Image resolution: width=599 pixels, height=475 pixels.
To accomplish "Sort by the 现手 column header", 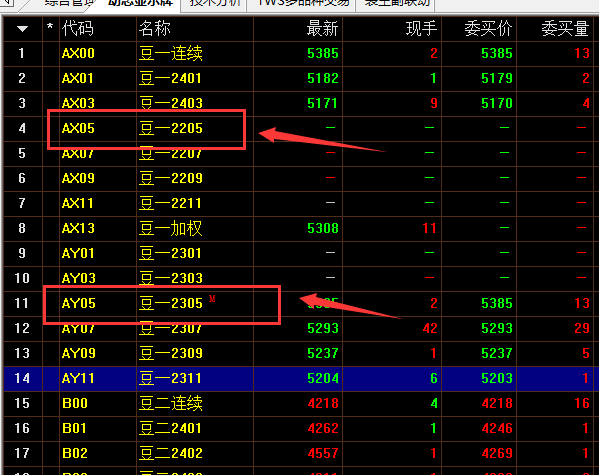I will [421, 29].
